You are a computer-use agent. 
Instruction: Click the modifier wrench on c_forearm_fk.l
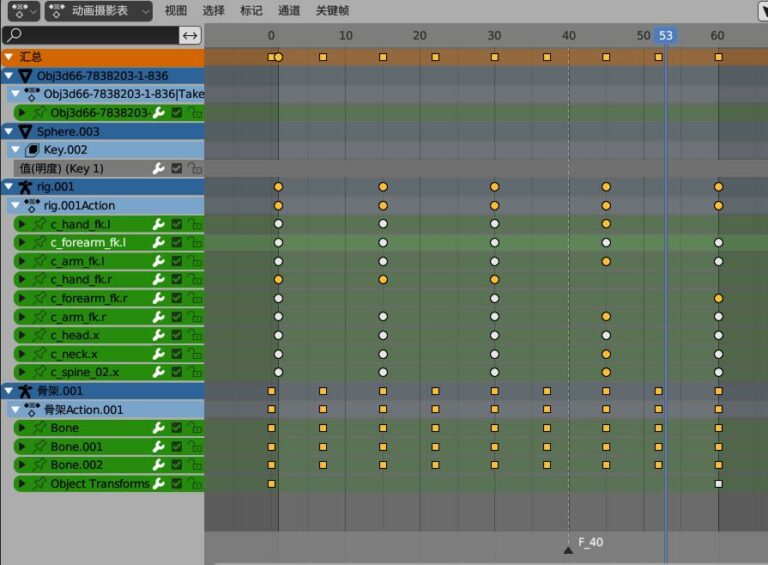[158, 242]
